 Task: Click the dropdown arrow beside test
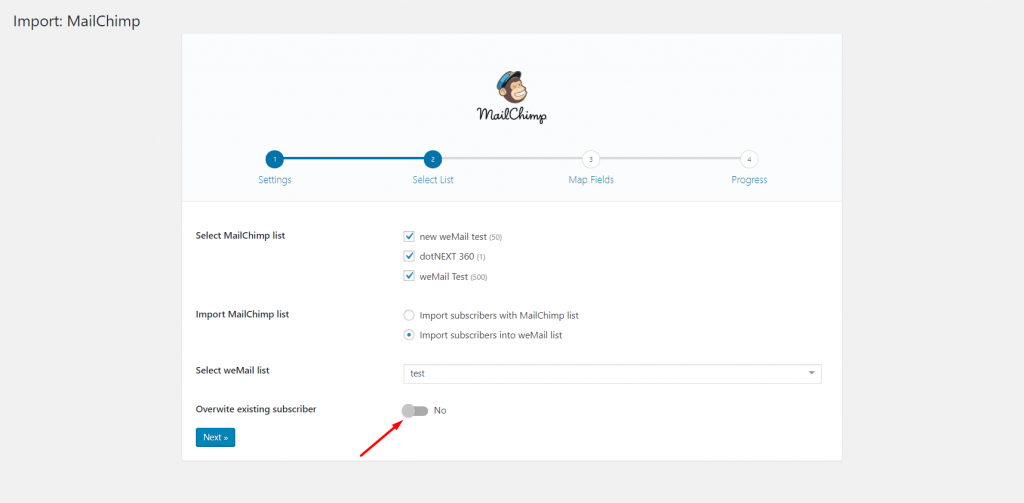(812, 373)
